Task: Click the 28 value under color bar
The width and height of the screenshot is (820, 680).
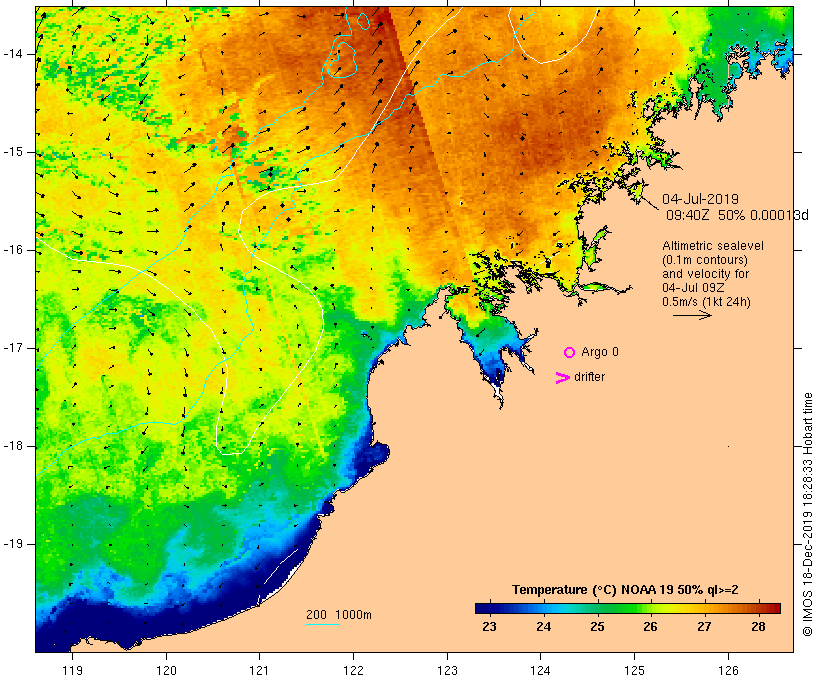Action: click(x=758, y=627)
